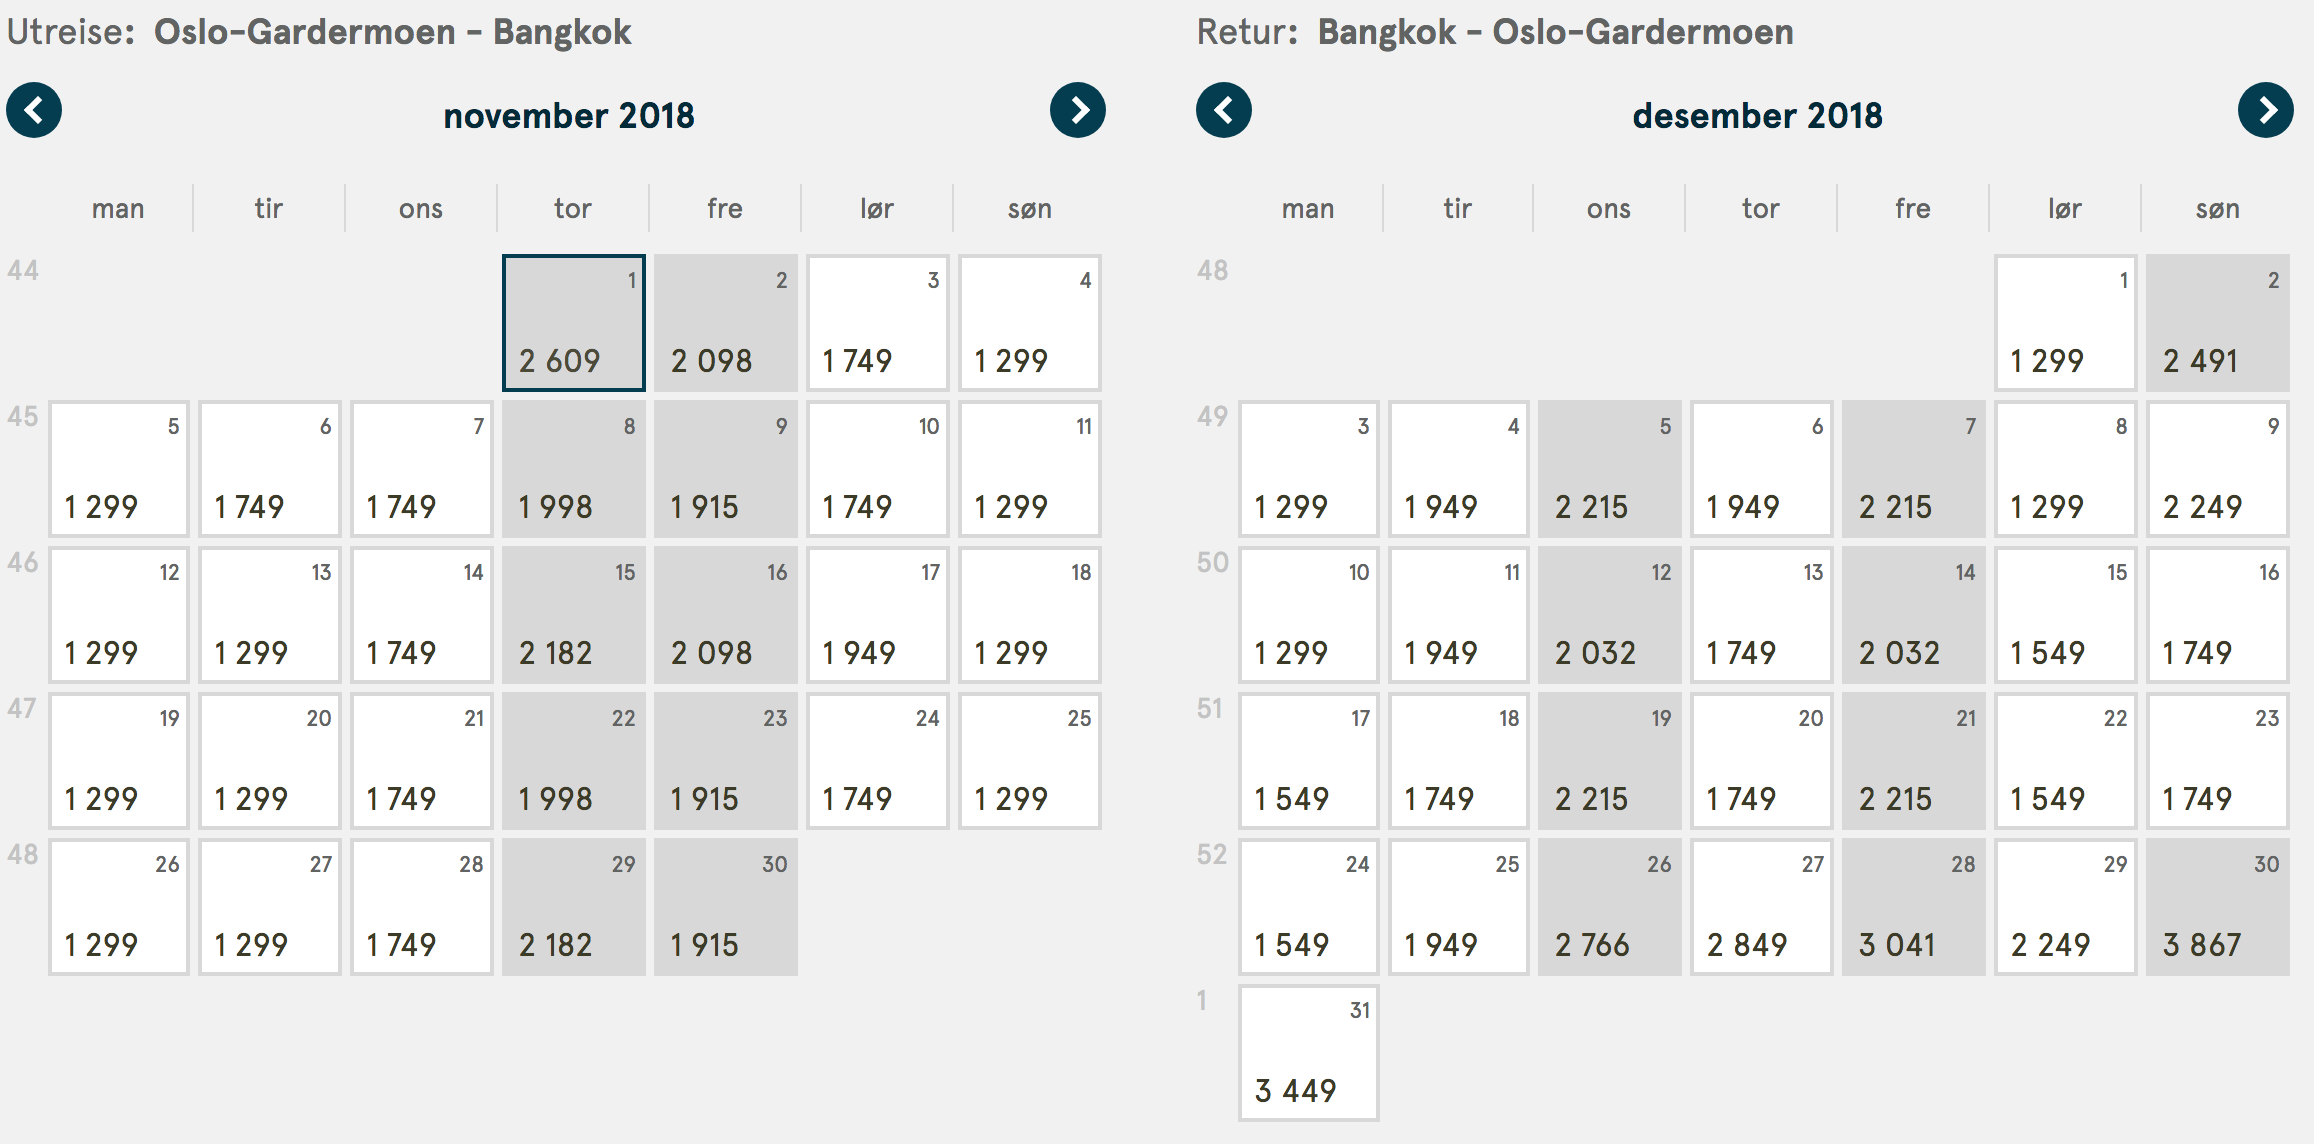Choose November 21 departure priced 1 749

pos(422,761)
